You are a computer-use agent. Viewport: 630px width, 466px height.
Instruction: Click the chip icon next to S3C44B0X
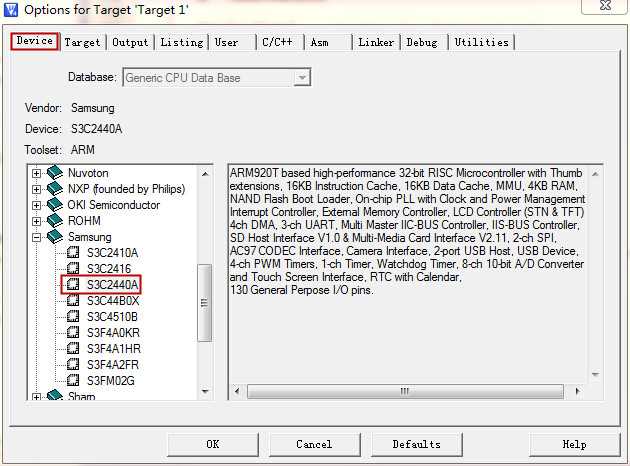tap(73, 300)
